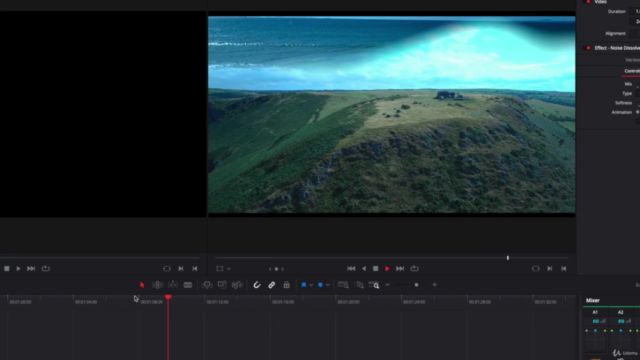The image size is (640, 360).
Task: Click the Mixer panel title
Action: [593, 300]
